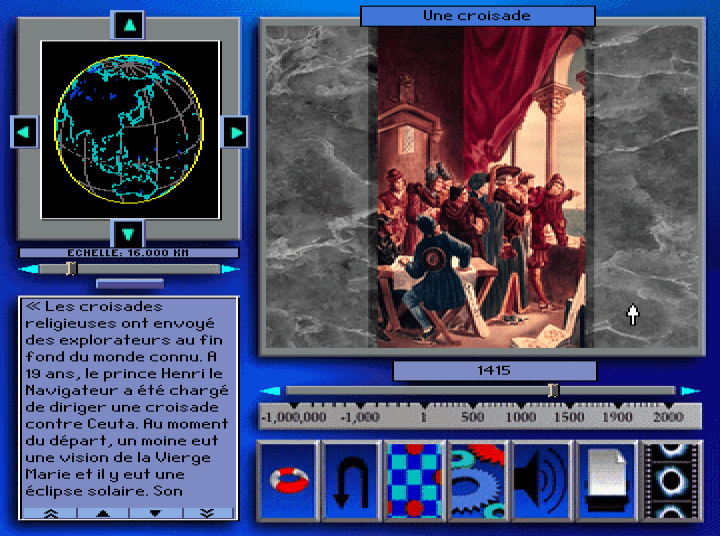Click the 'ECHELLE: 16.000 KM' label

point(129,253)
